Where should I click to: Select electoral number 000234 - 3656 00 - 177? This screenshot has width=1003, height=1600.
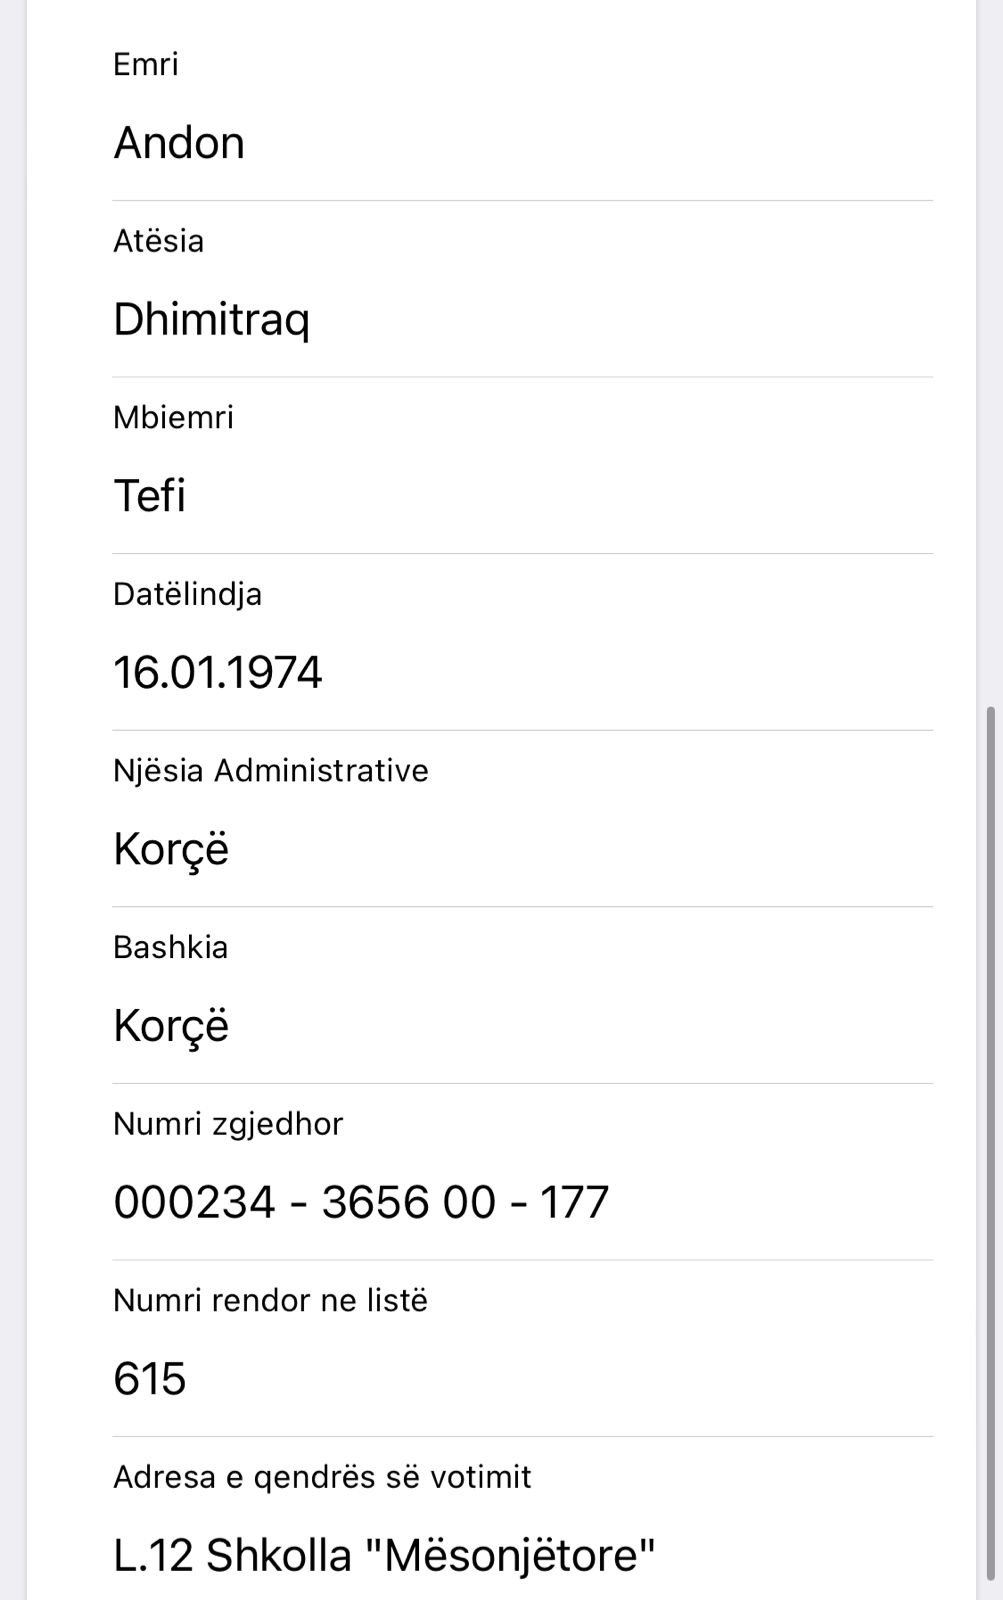click(x=361, y=1202)
